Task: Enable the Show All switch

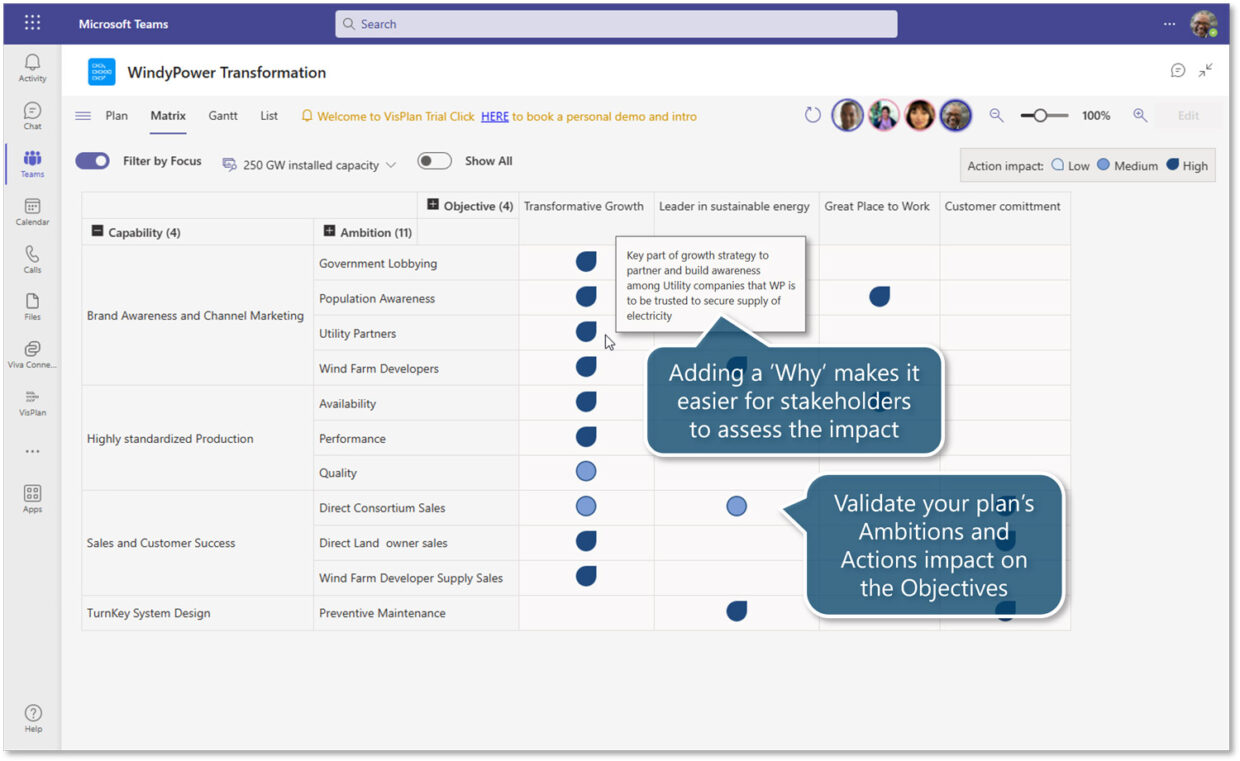Action: [435, 160]
